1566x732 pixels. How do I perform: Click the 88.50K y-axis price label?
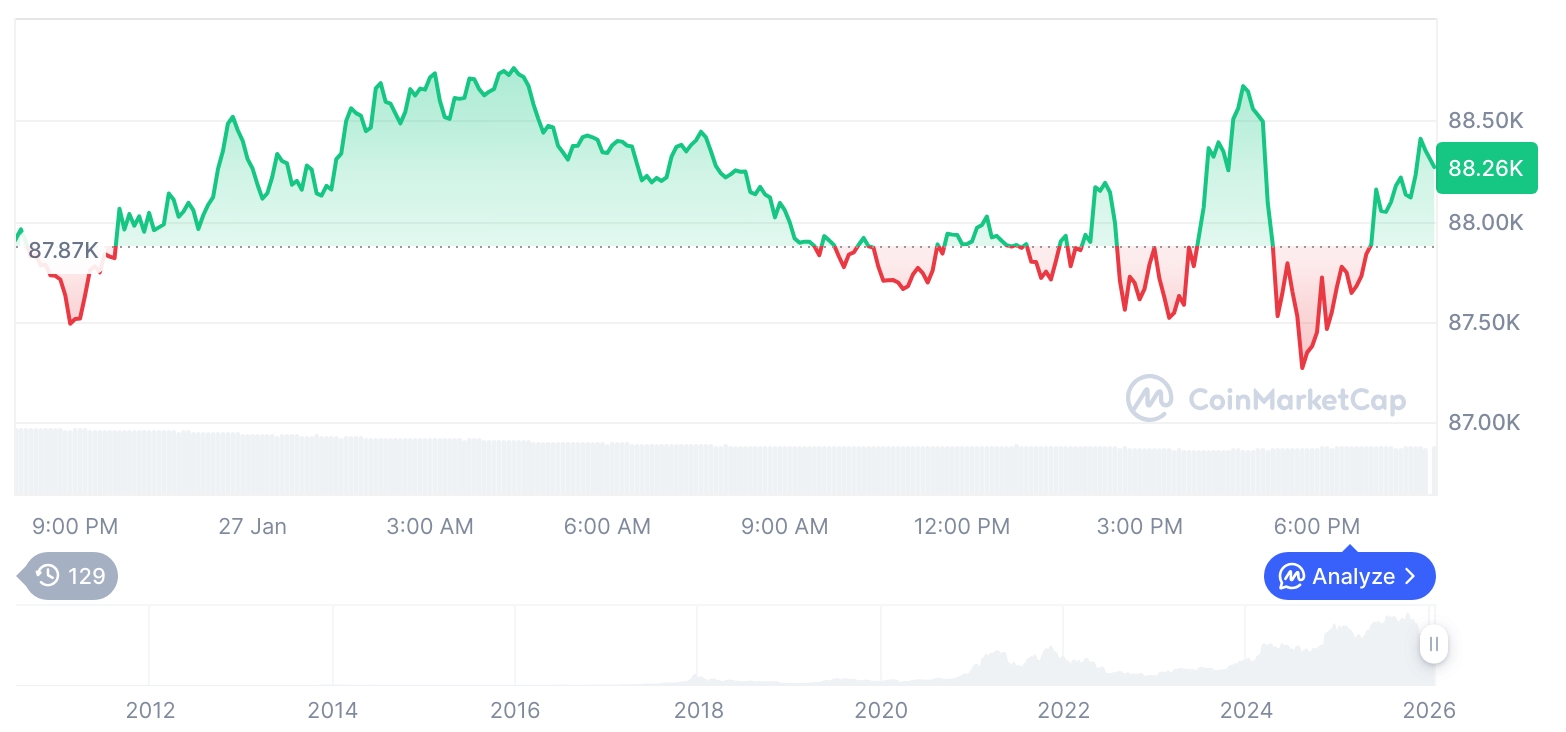1485,121
